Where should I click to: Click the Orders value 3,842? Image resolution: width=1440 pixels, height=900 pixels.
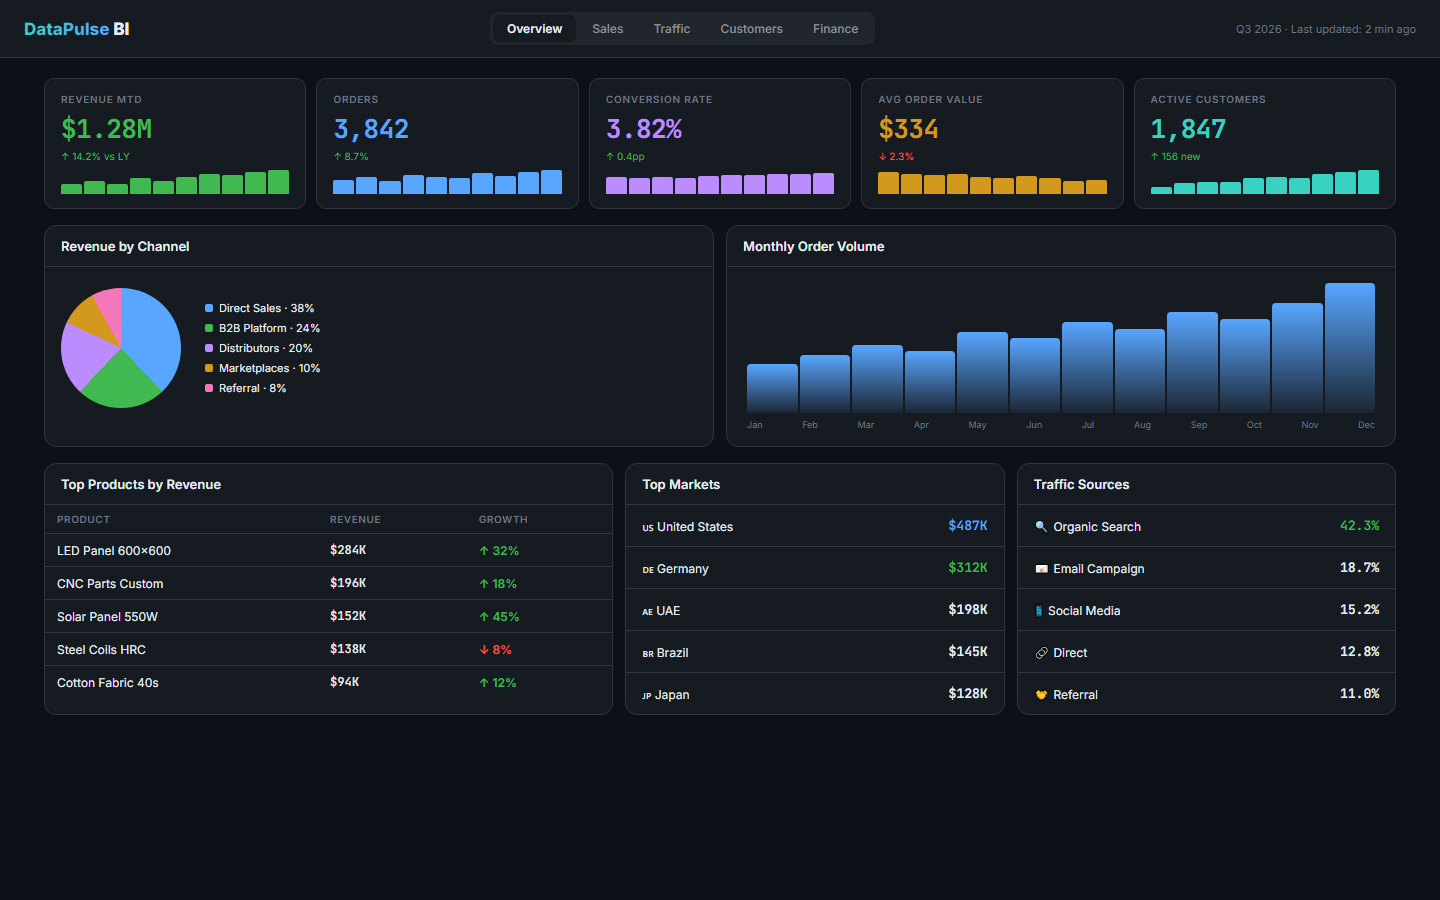[371, 129]
